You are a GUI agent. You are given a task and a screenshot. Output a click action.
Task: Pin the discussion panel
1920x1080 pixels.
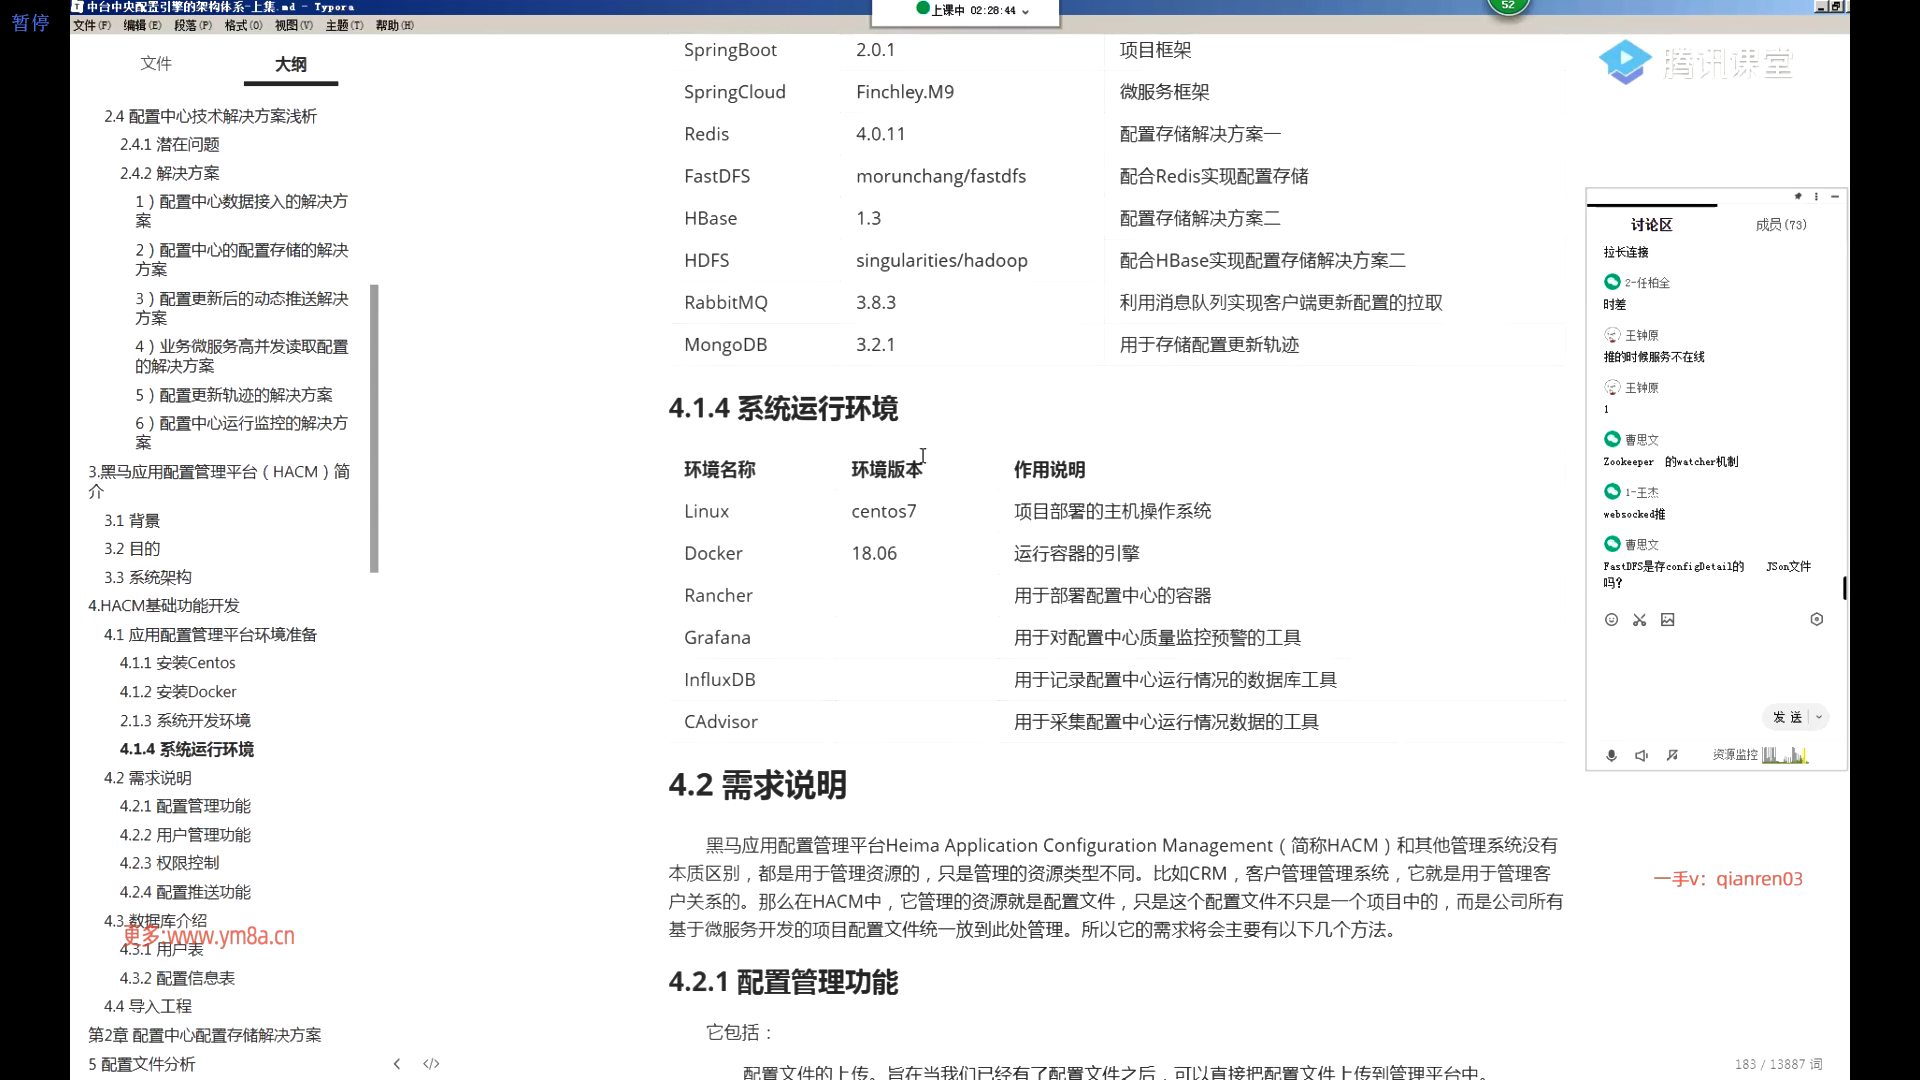[1798, 196]
